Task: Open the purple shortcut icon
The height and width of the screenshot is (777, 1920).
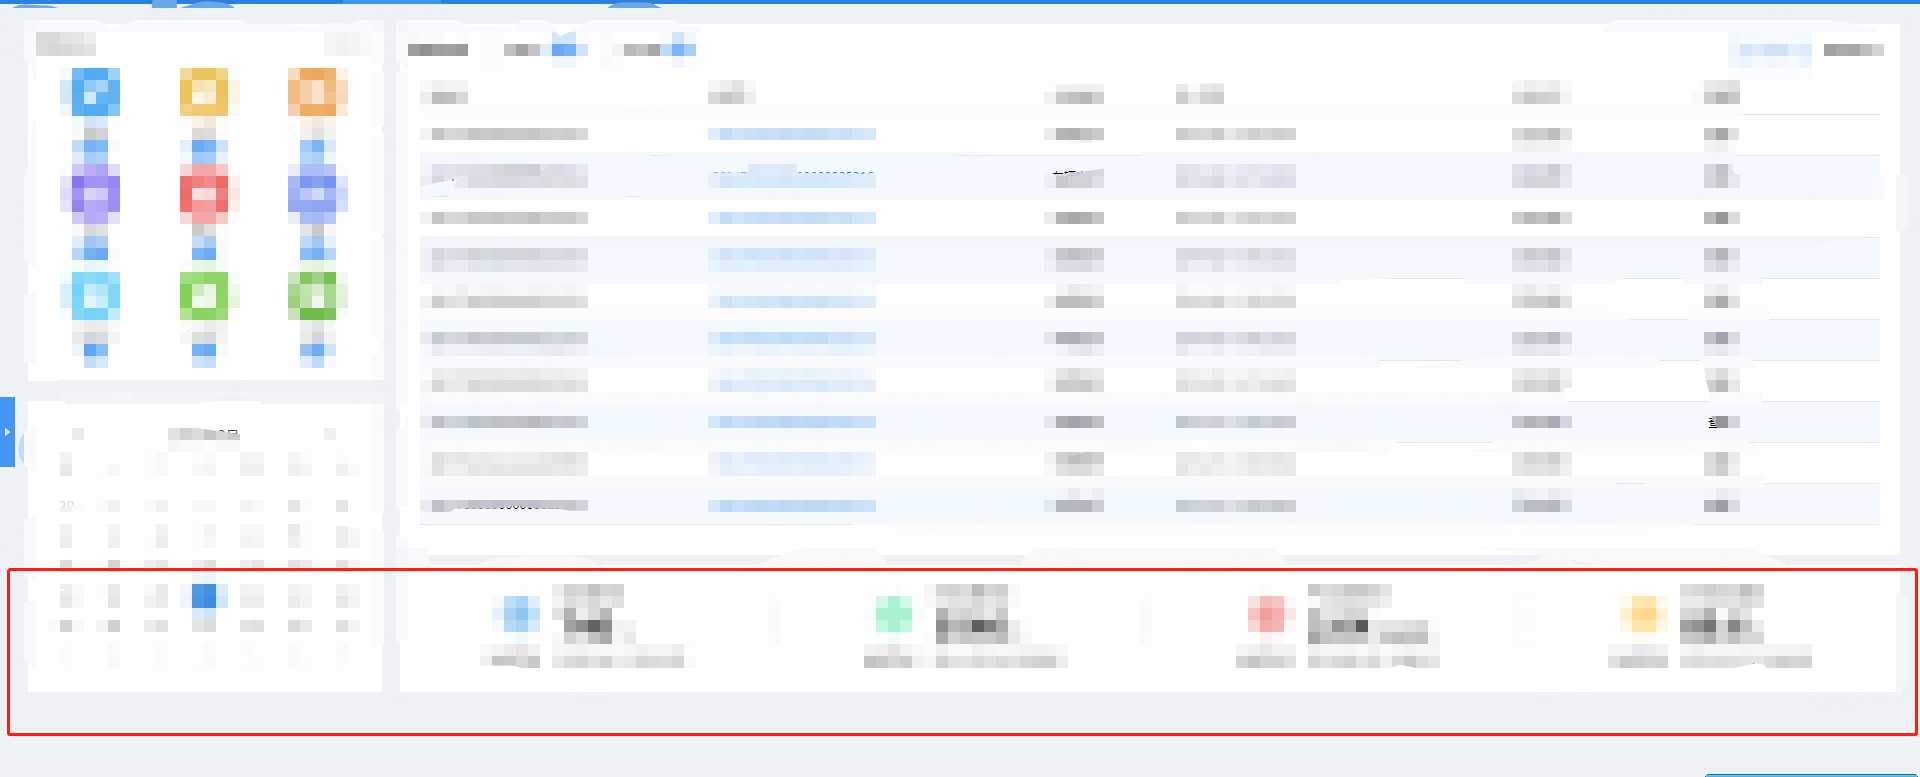Action: click(95, 195)
